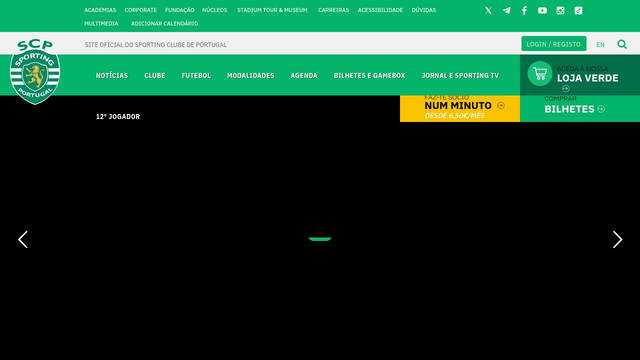The width and height of the screenshot is (640, 360).
Task: Open the YouTube social icon
Action: click(x=542, y=11)
